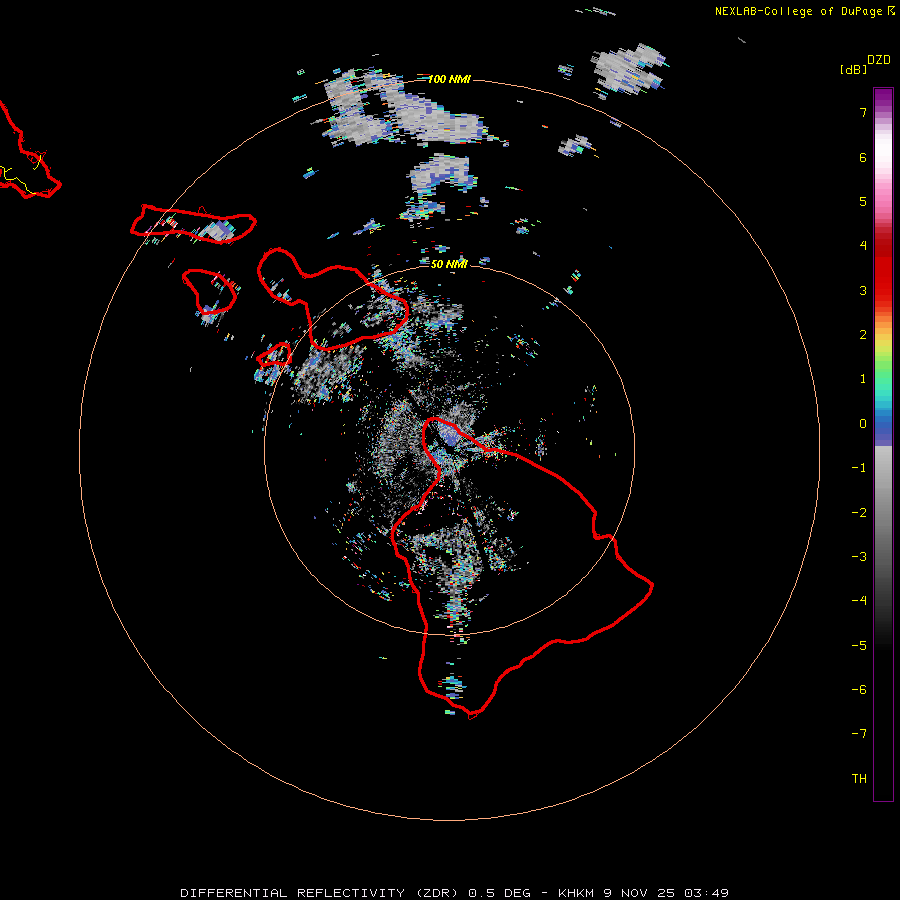Image resolution: width=900 pixels, height=900 pixels.
Task: Click the NEXLAB-College of DuPage watermark text
Action: point(798,11)
